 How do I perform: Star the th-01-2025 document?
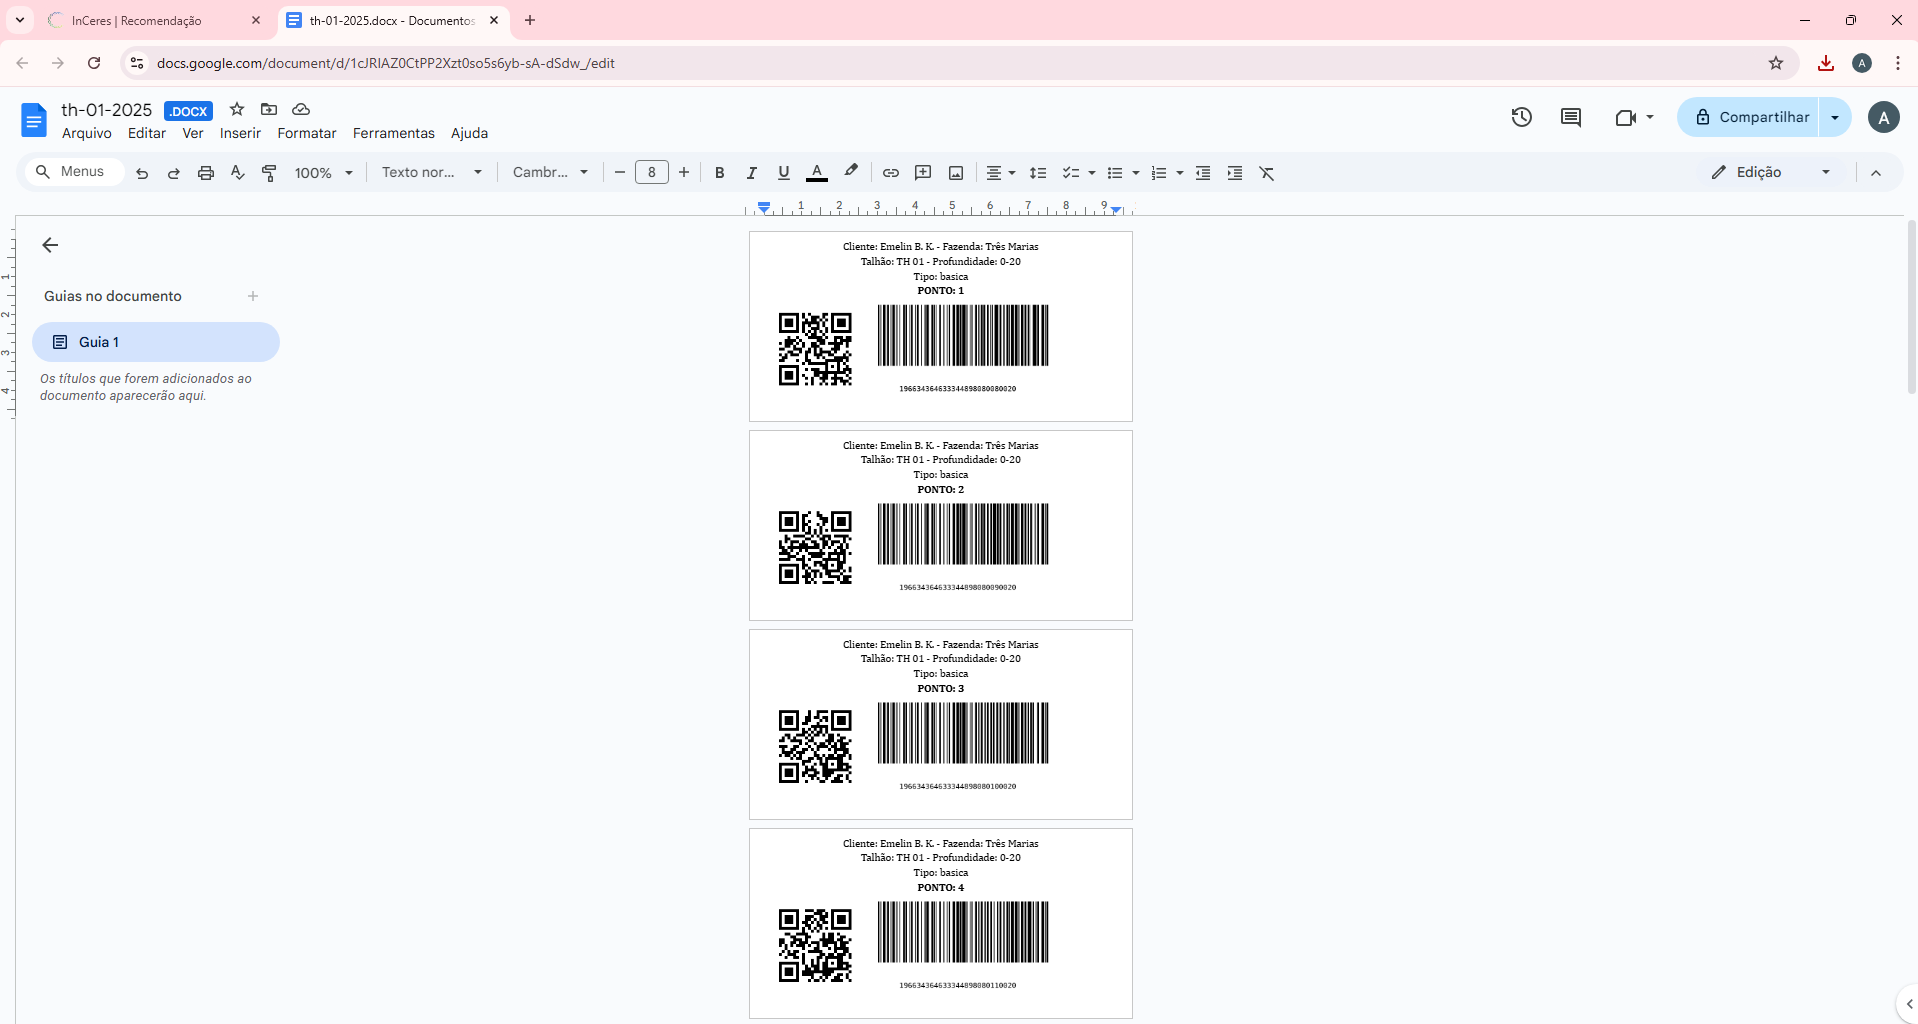237,109
